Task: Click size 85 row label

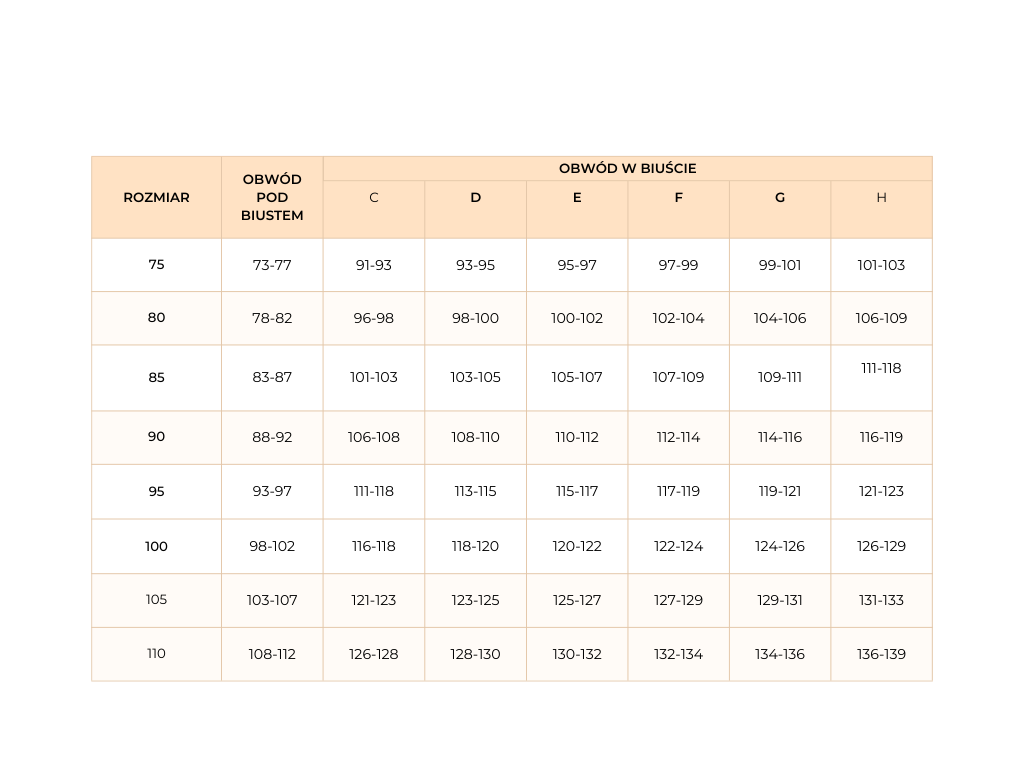Action: pyautogui.click(x=156, y=377)
